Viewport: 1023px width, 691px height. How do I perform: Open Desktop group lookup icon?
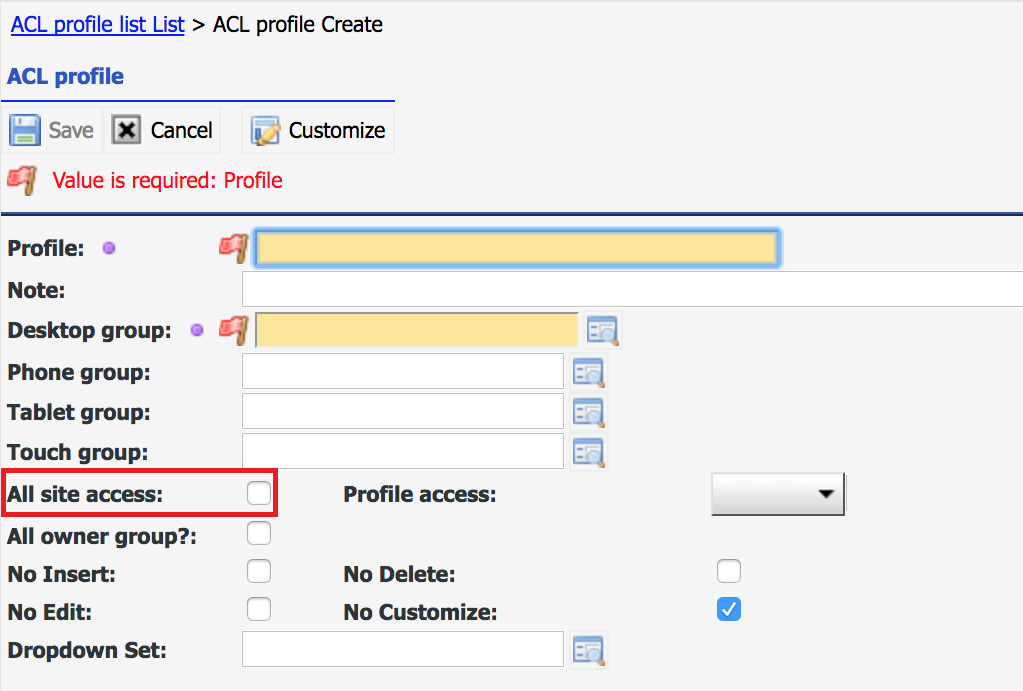pyautogui.click(x=602, y=331)
